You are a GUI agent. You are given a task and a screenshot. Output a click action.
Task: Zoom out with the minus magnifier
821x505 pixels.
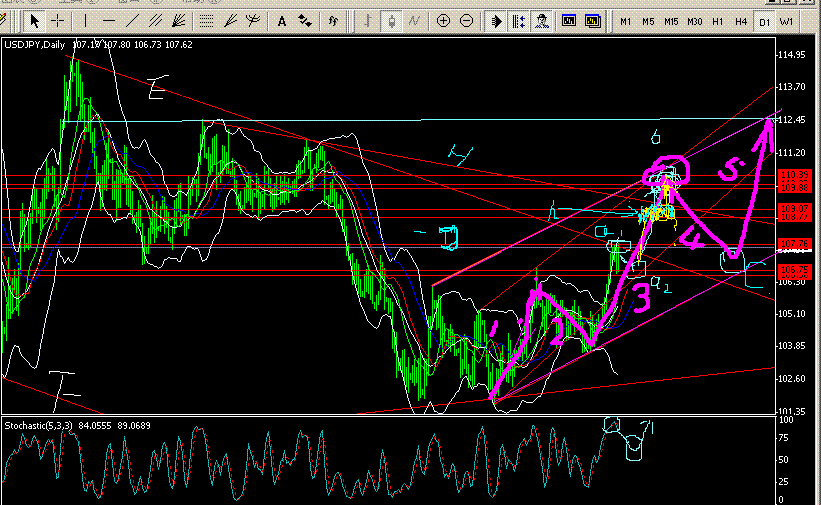467,20
